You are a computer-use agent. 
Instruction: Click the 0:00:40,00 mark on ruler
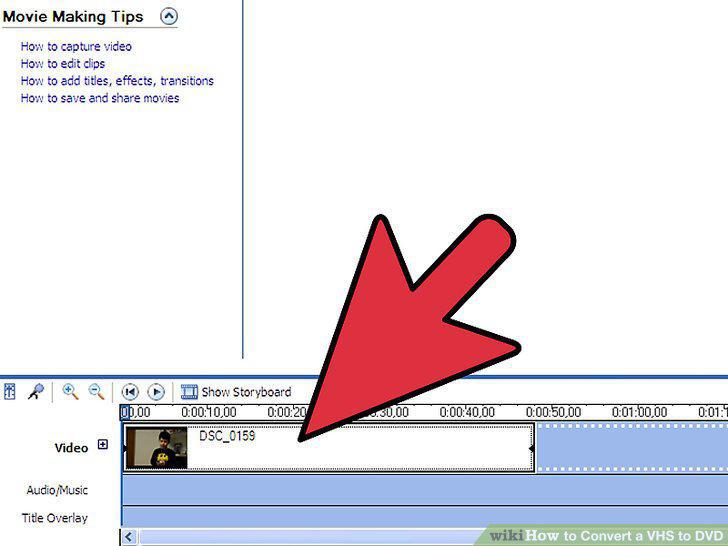(x=467, y=412)
